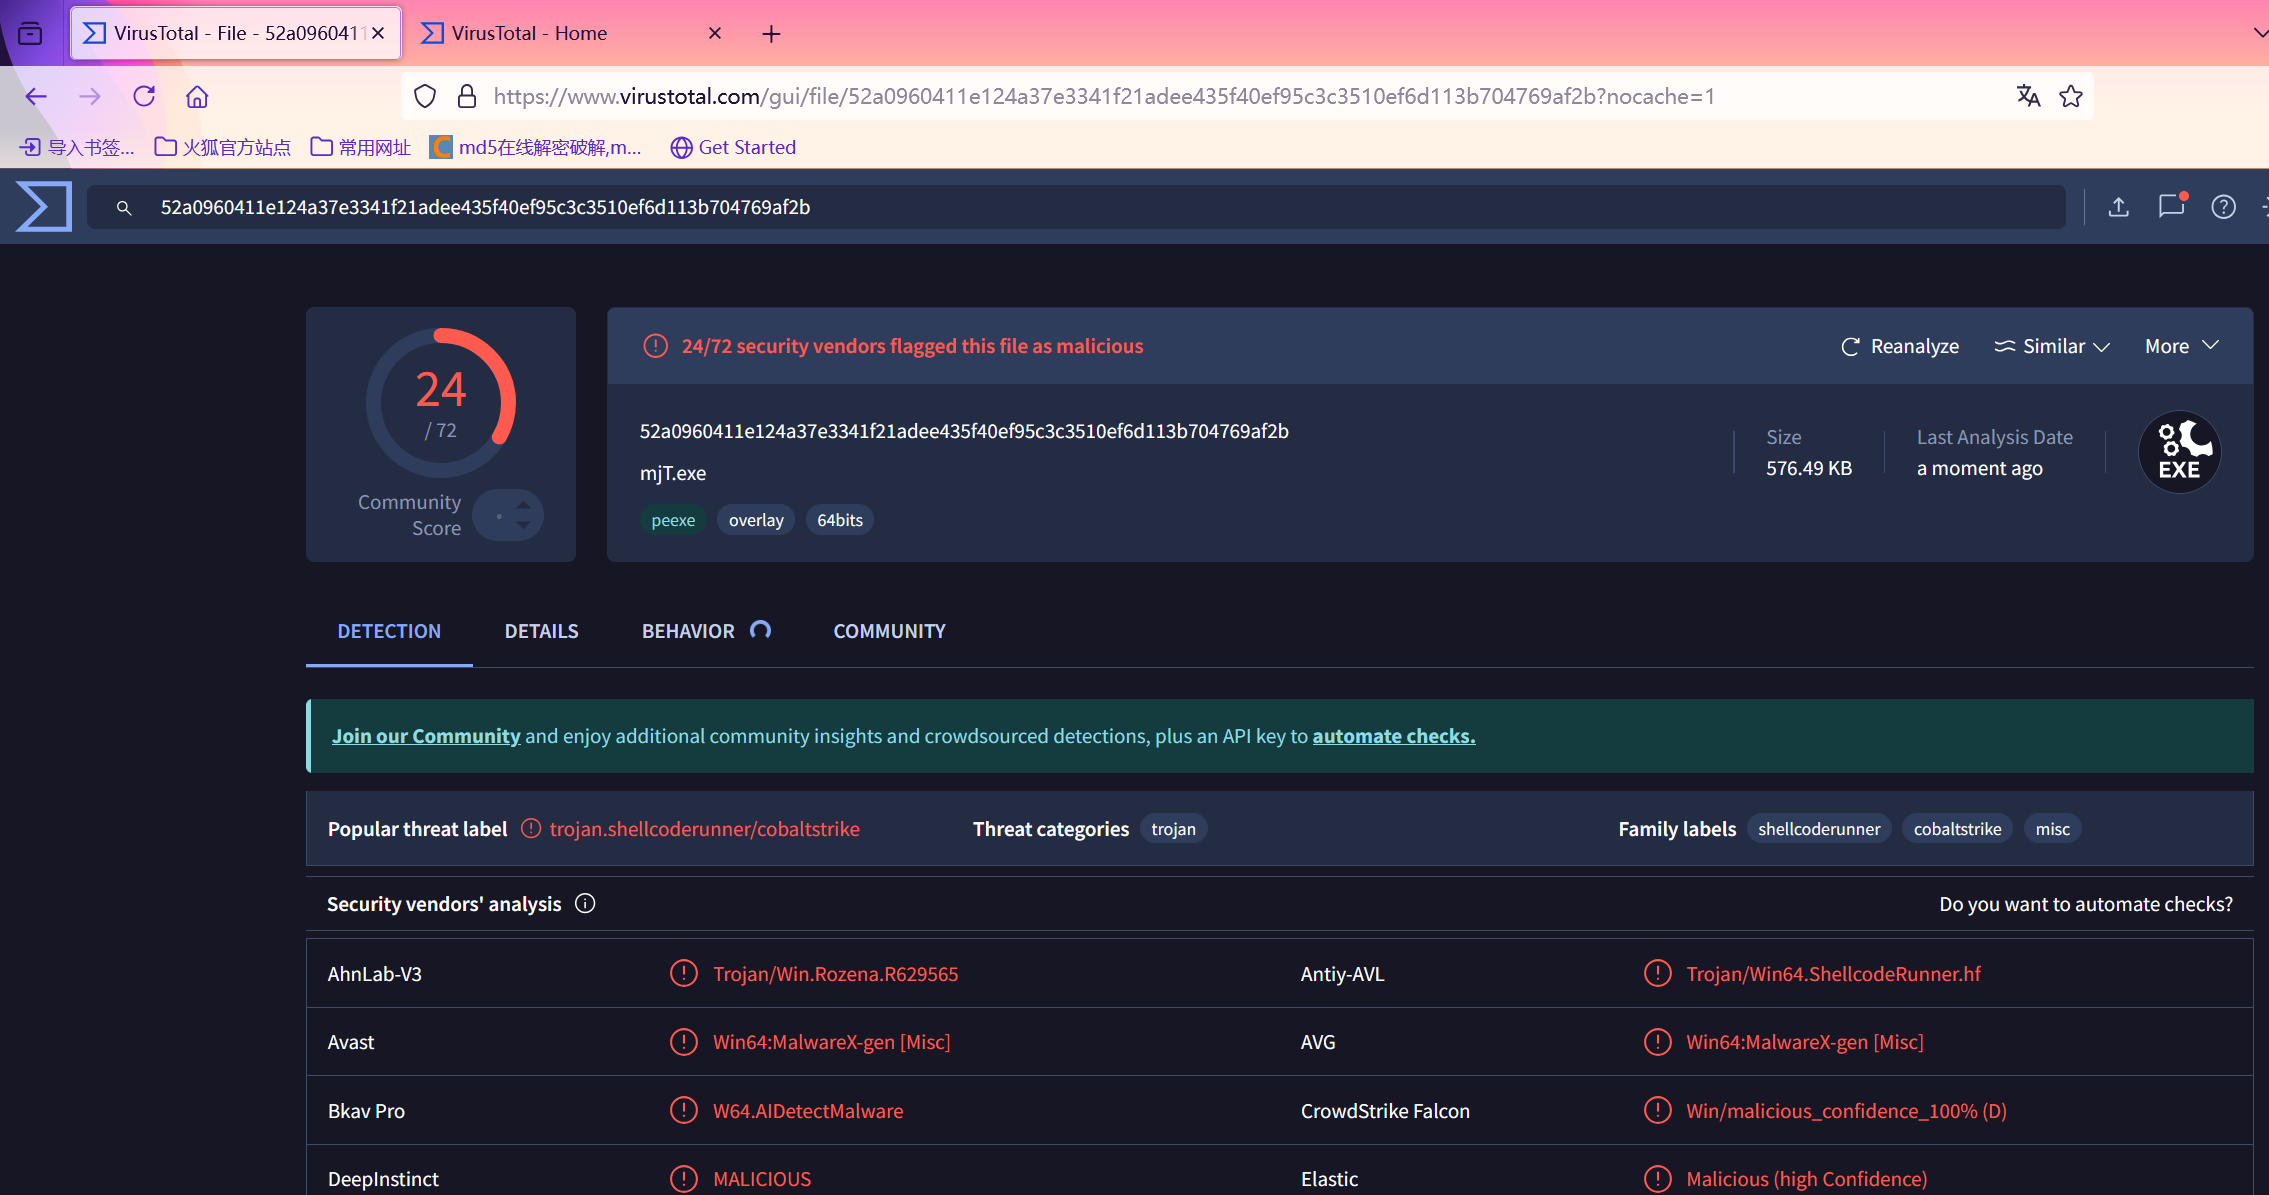Viewport: 2269px width, 1195px height.
Task: Click the info icon beside vendors' analysis
Action: click(585, 903)
